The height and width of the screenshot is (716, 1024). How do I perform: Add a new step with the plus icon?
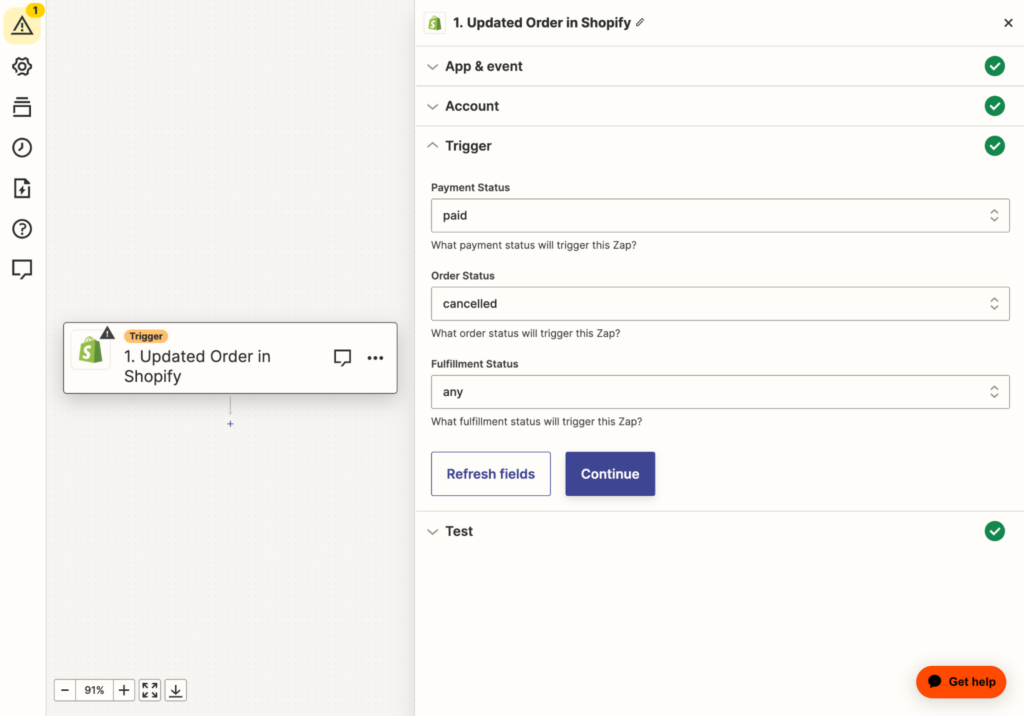(x=230, y=424)
